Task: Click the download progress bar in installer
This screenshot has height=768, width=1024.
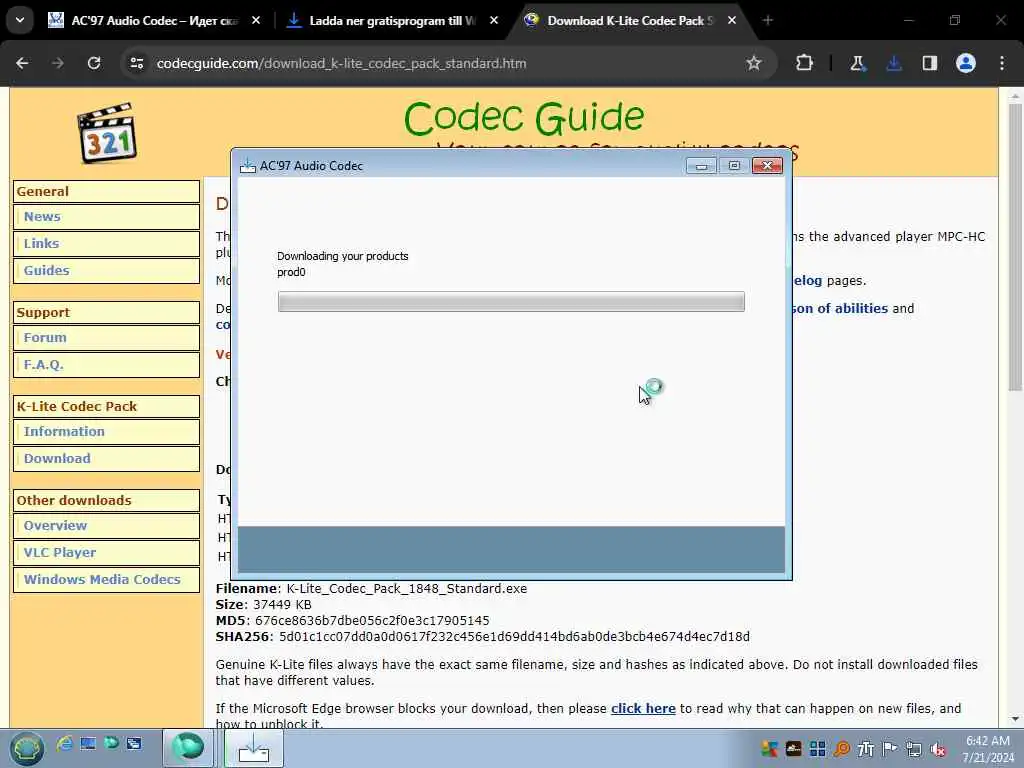Action: pyautogui.click(x=511, y=302)
